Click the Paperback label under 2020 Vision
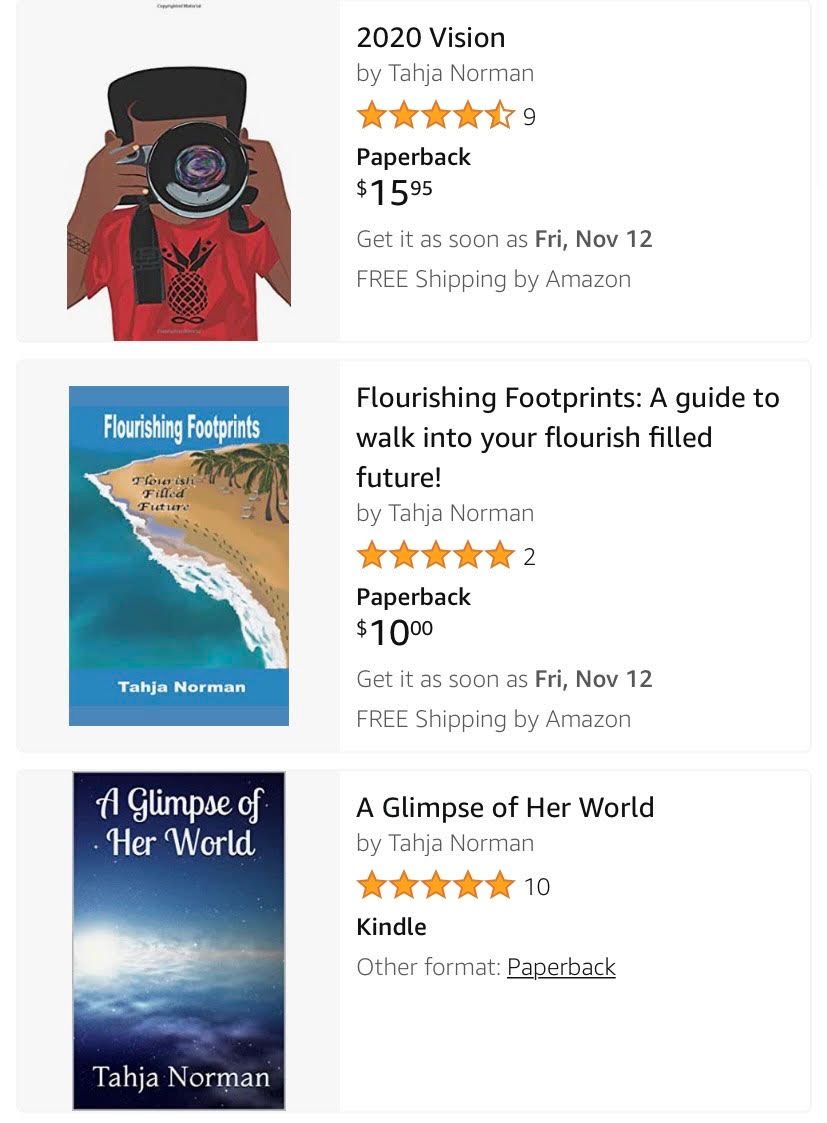This screenshot has width=827, height=1123. [x=413, y=157]
